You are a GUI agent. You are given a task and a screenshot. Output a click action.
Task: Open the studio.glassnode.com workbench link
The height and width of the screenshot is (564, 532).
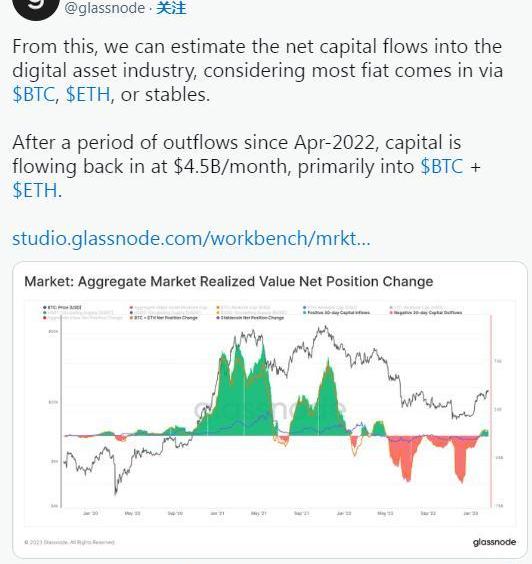coord(191,238)
